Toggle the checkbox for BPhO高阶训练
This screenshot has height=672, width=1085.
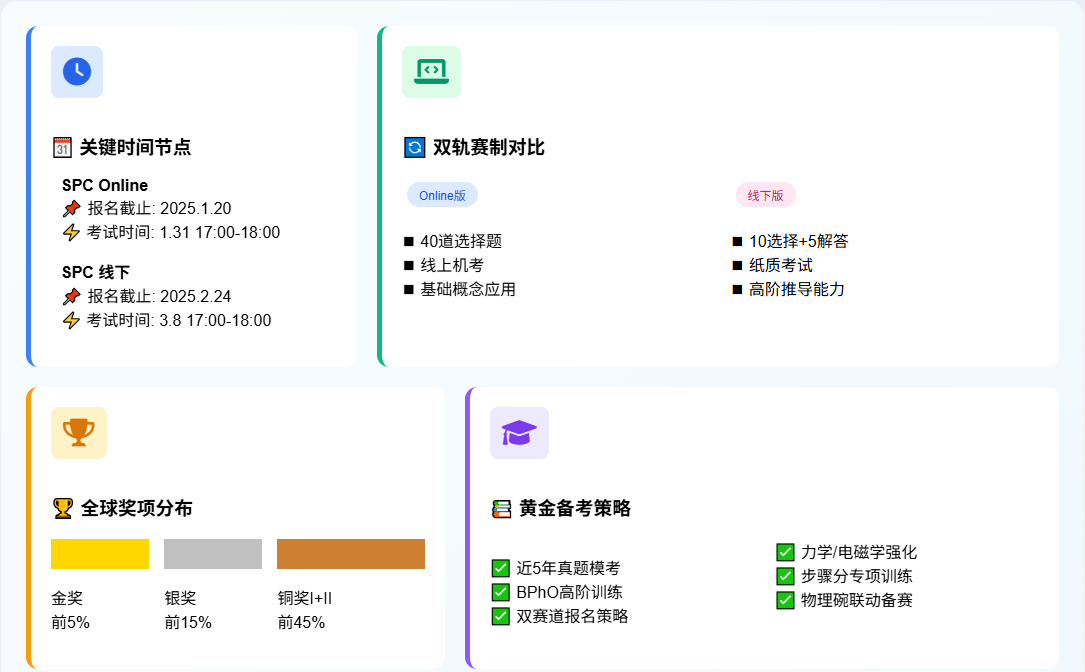tap(501, 592)
